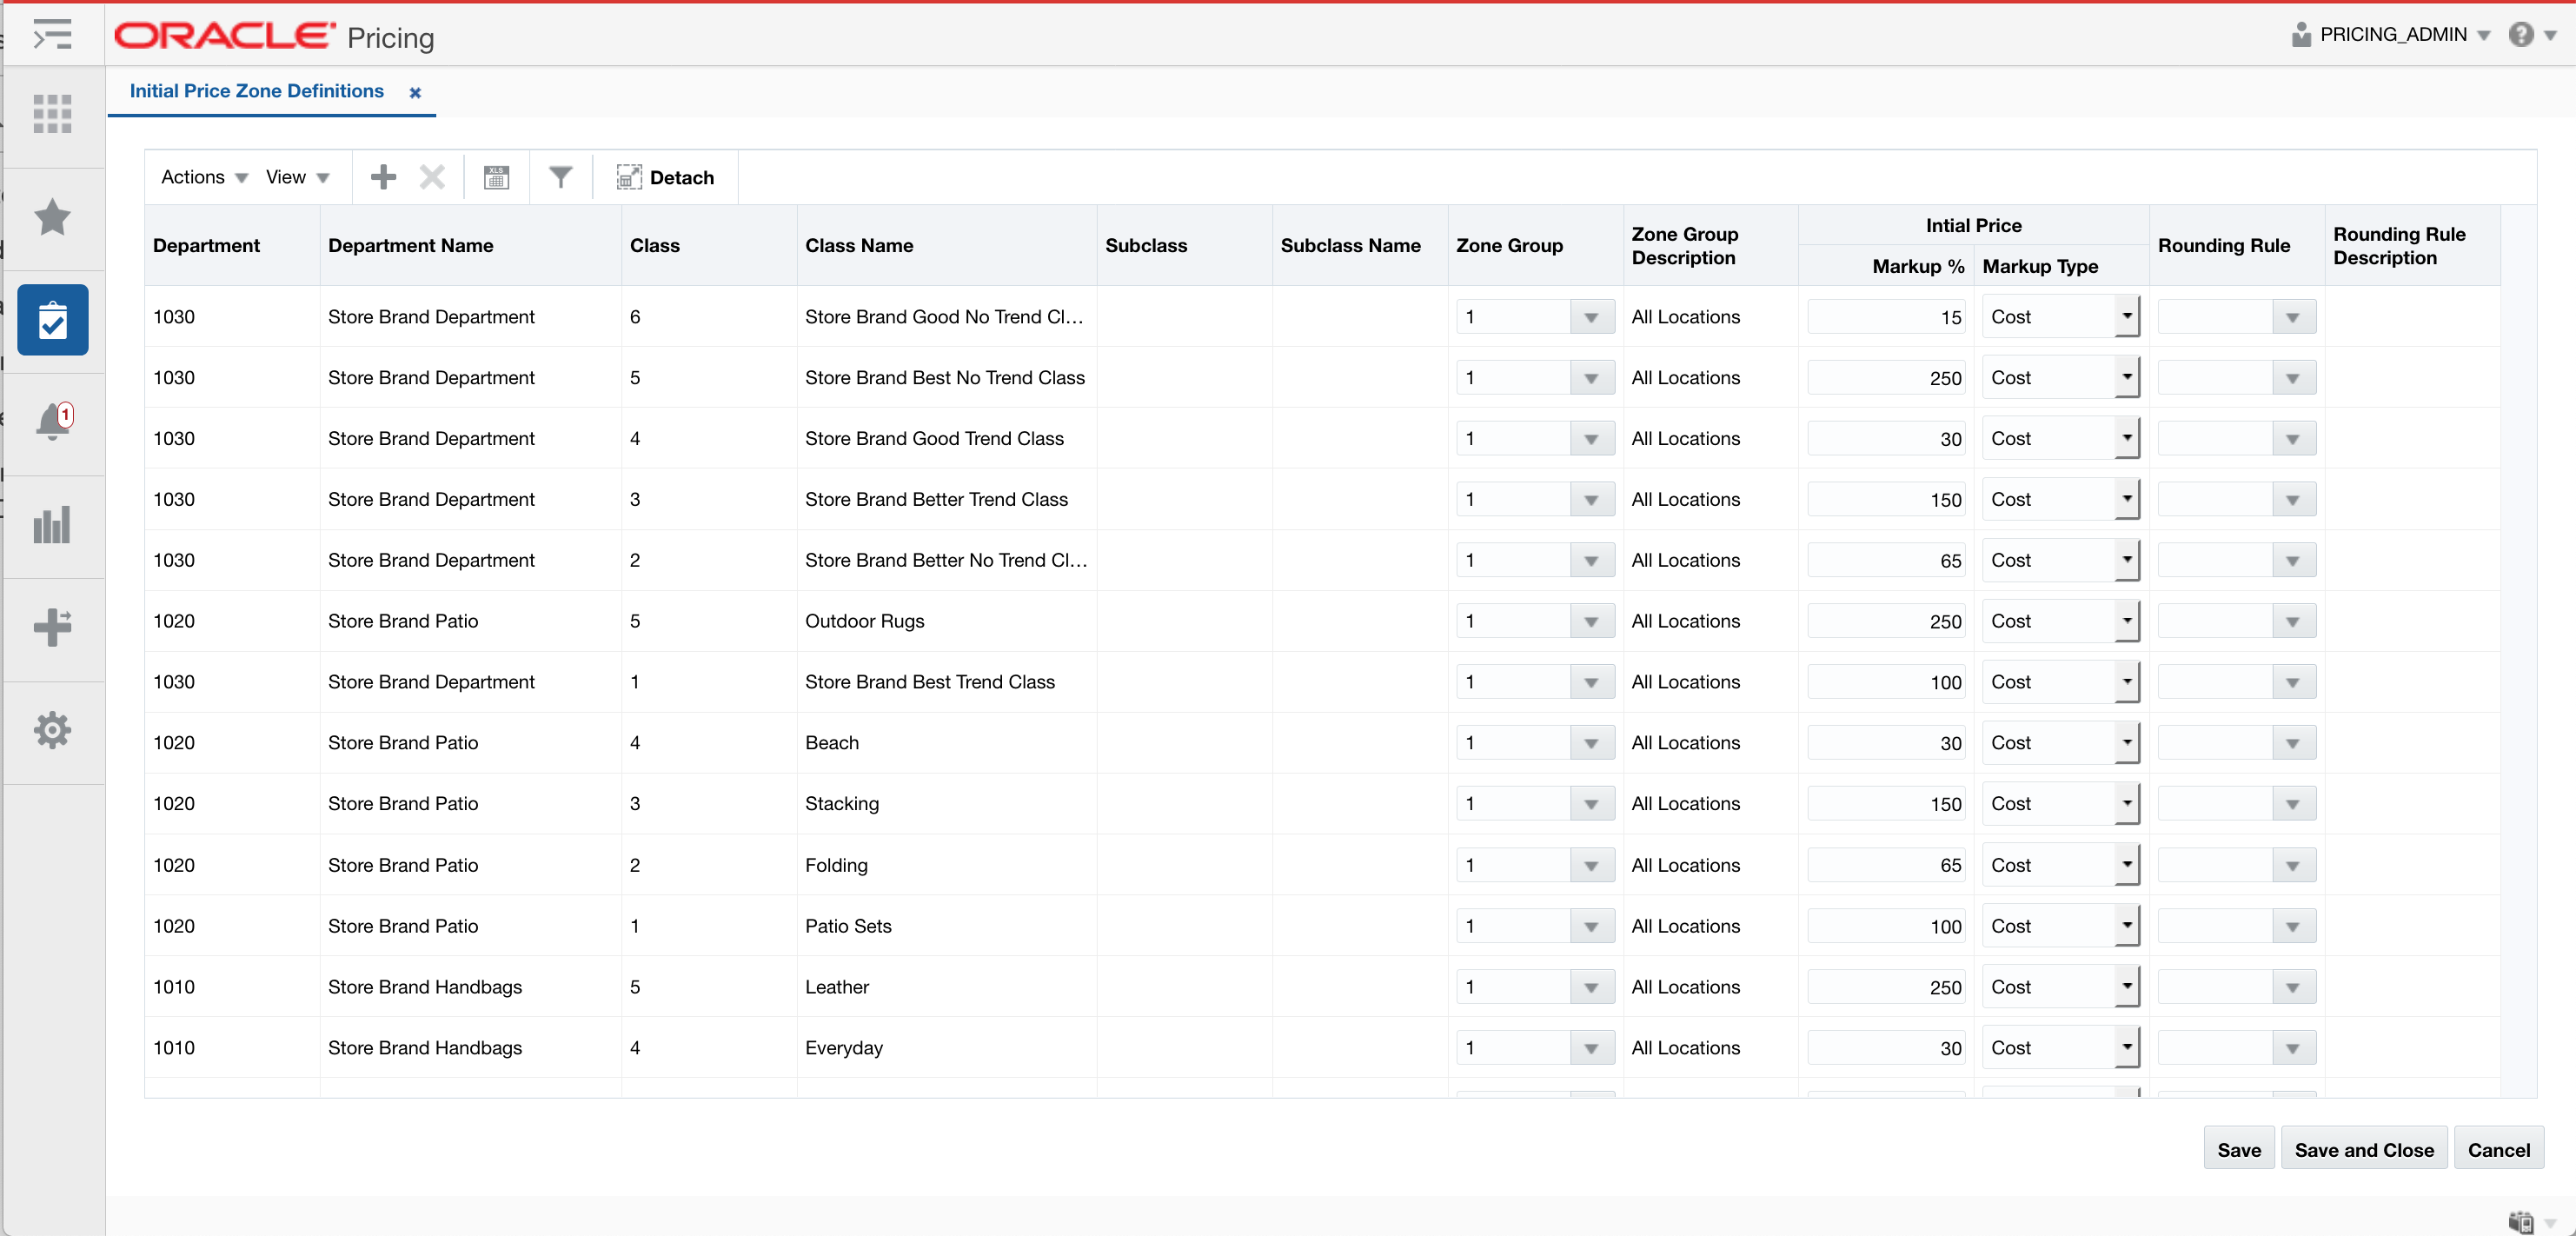The image size is (2576, 1236).
Task: Click Save and Close
Action: pyautogui.click(x=2364, y=1148)
